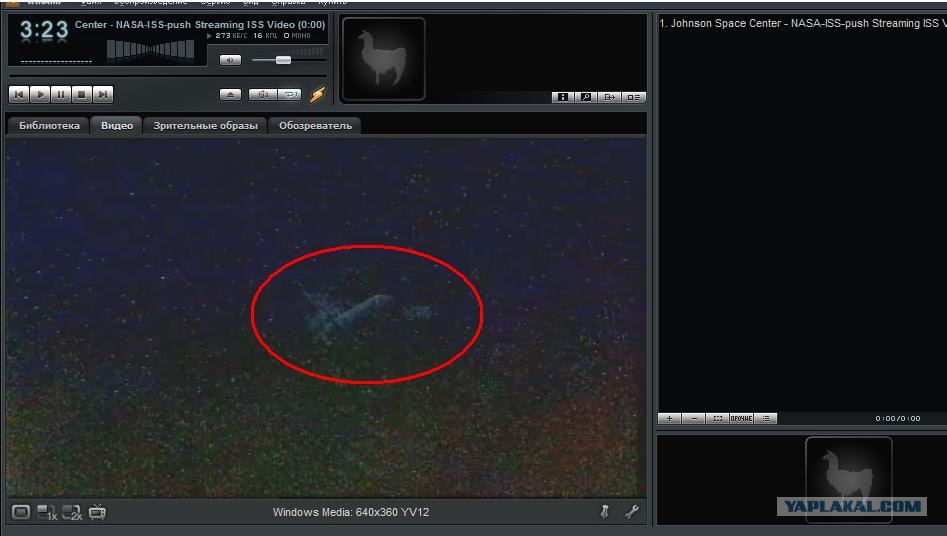The height and width of the screenshot is (536, 947).
Task: Click the МОНО channel indicator
Action: [297, 36]
